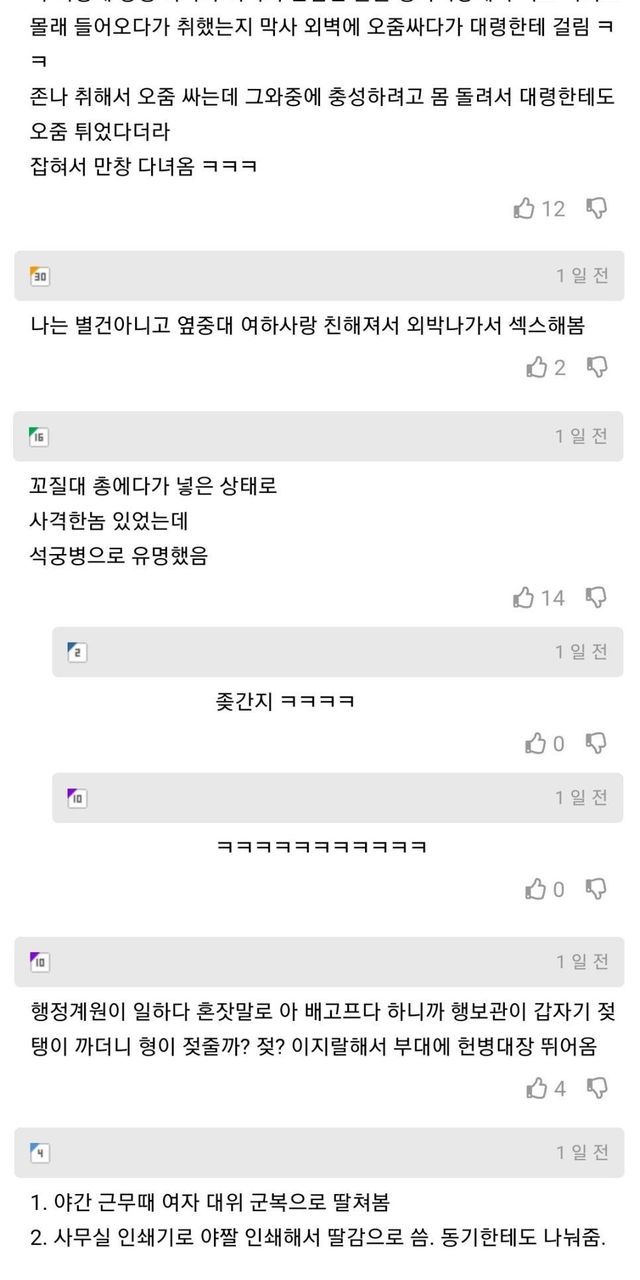Dislike the comment showing 12 likes

596,208
